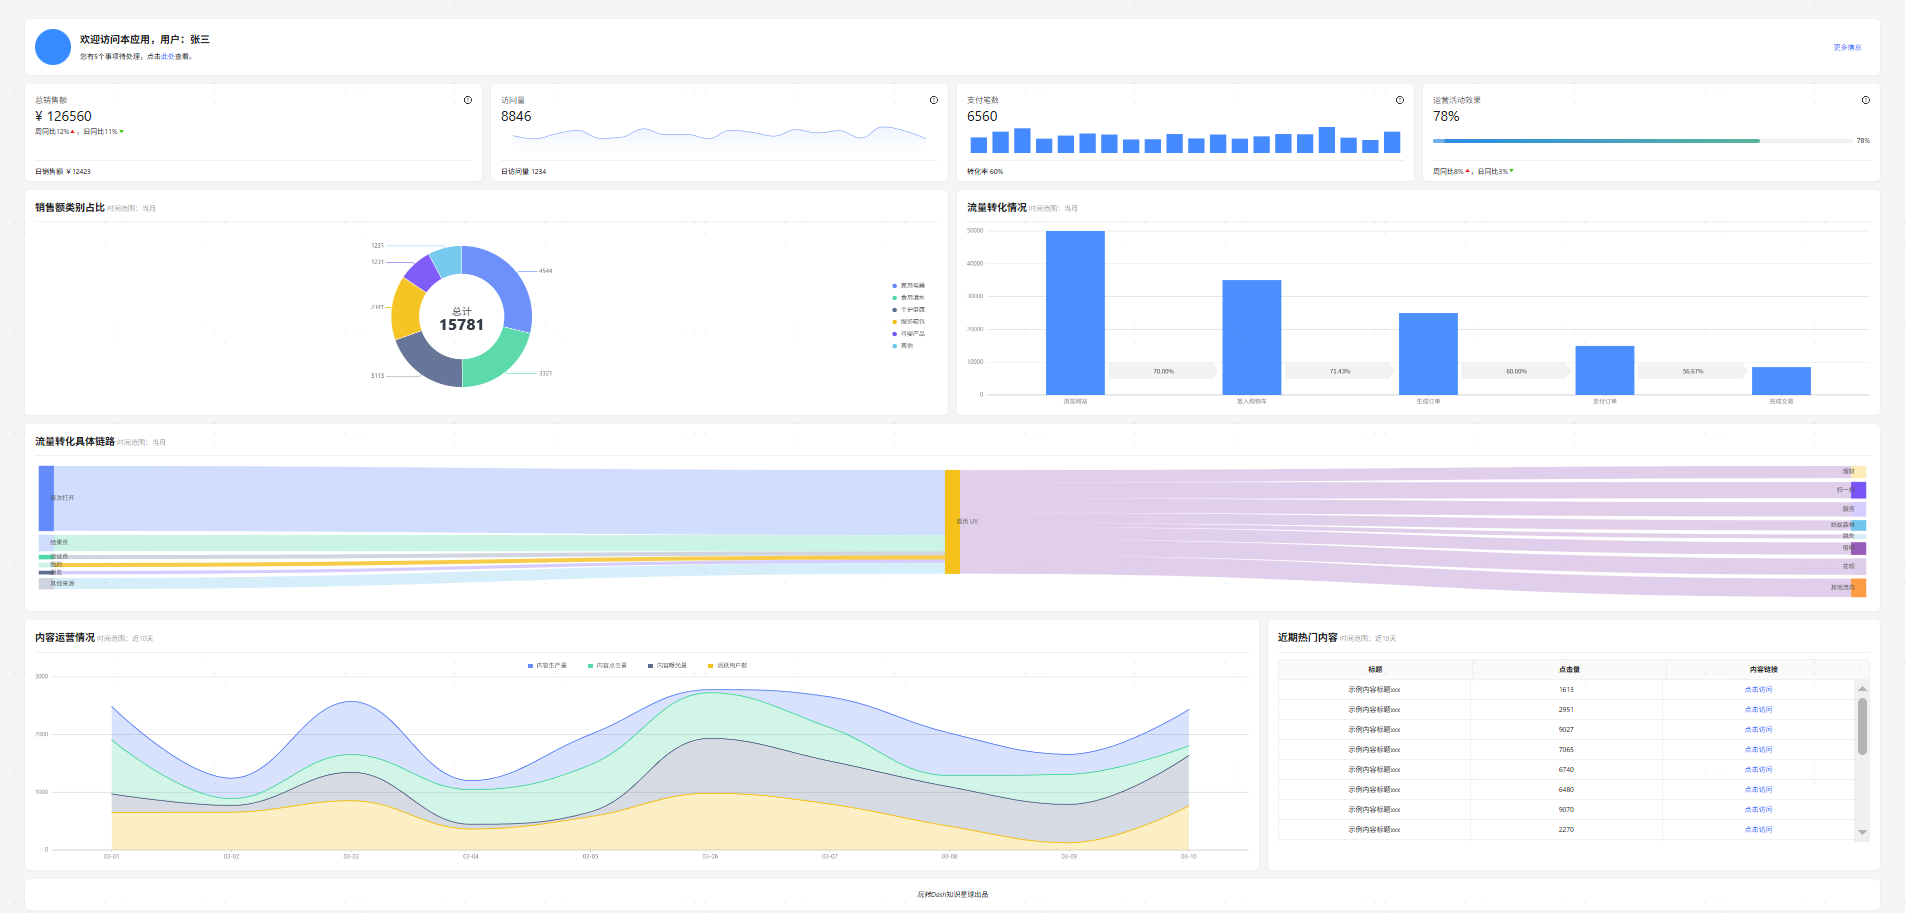Click the orange 其他流向 node in the Sankey chart
Image resolution: width=1906 pixels, height=913 pixels.
[x=1859, y=587]
